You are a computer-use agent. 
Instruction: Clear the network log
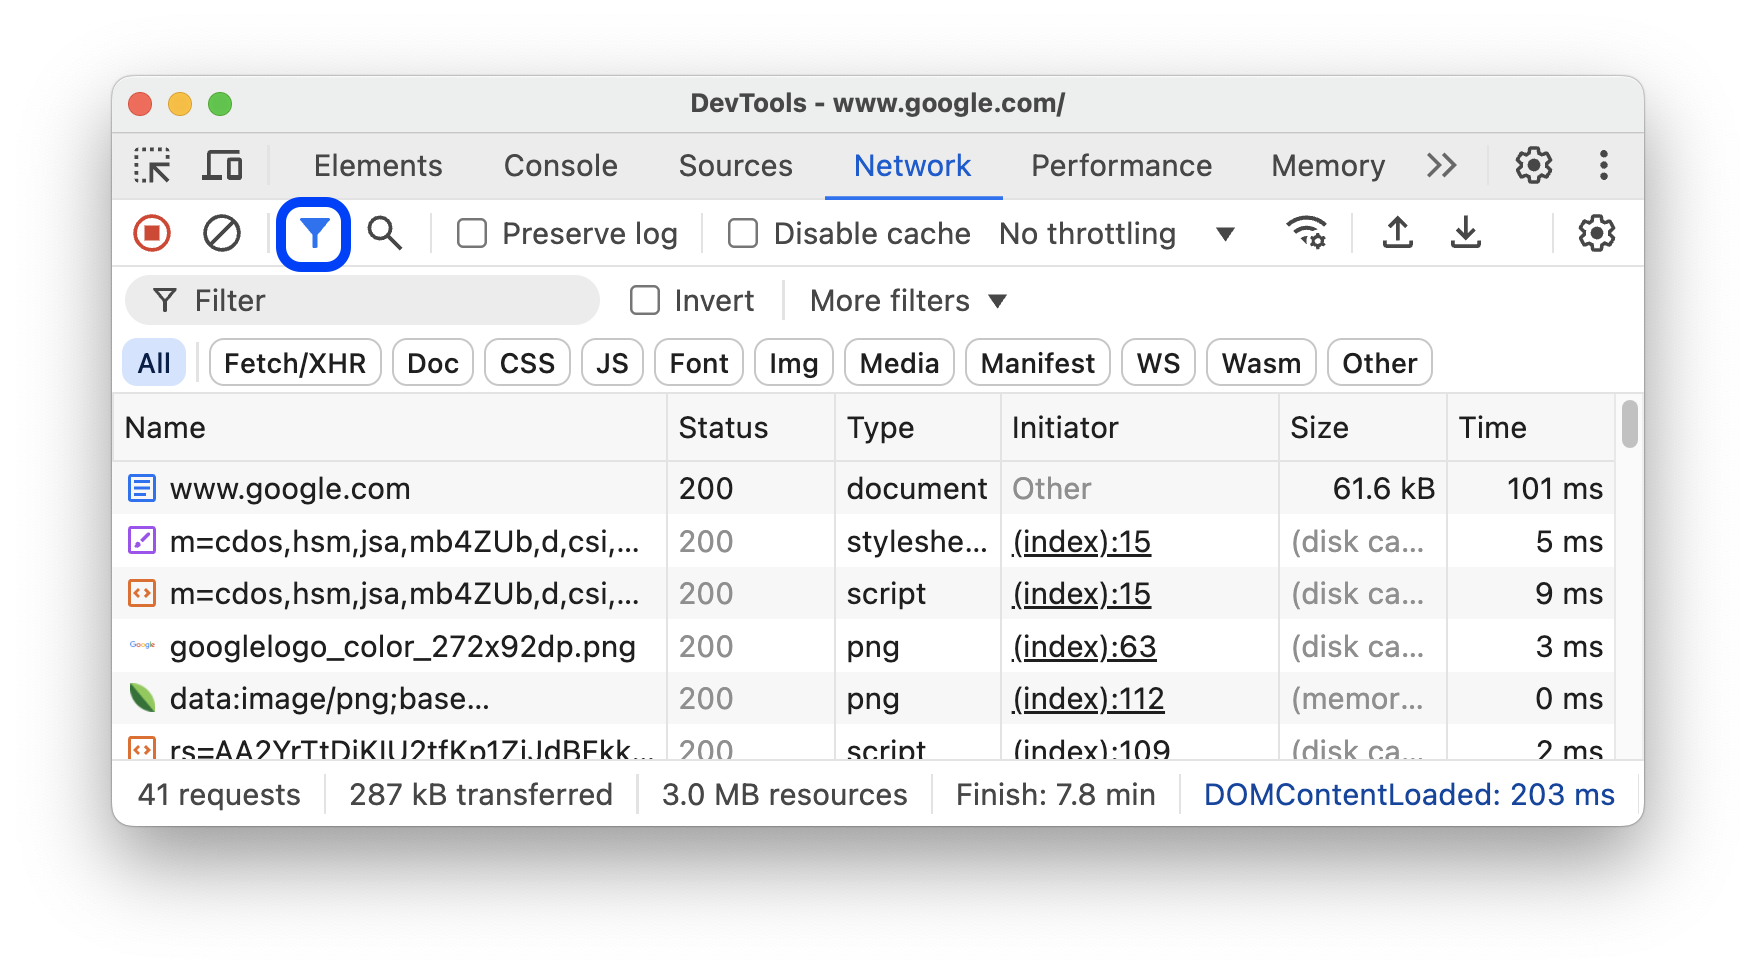point(222,234)
